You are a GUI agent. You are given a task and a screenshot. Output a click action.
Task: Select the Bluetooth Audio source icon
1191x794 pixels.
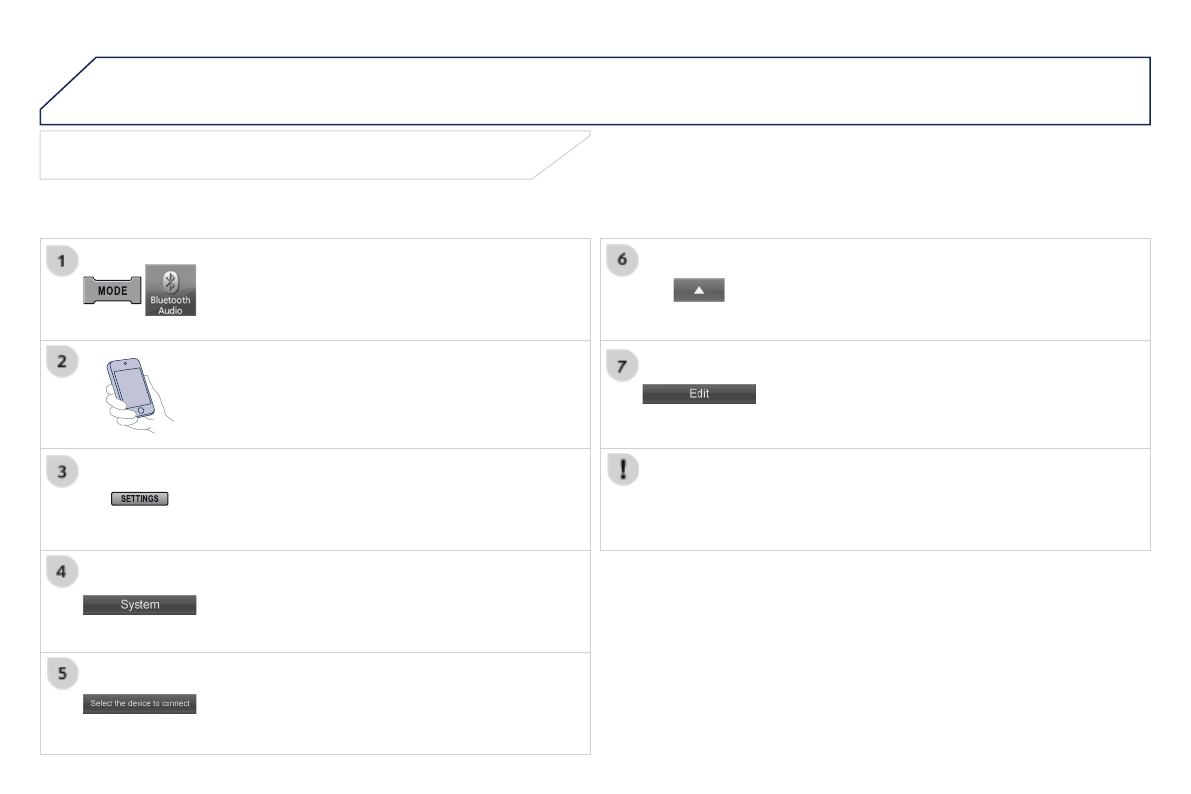(x=170, y=290)
